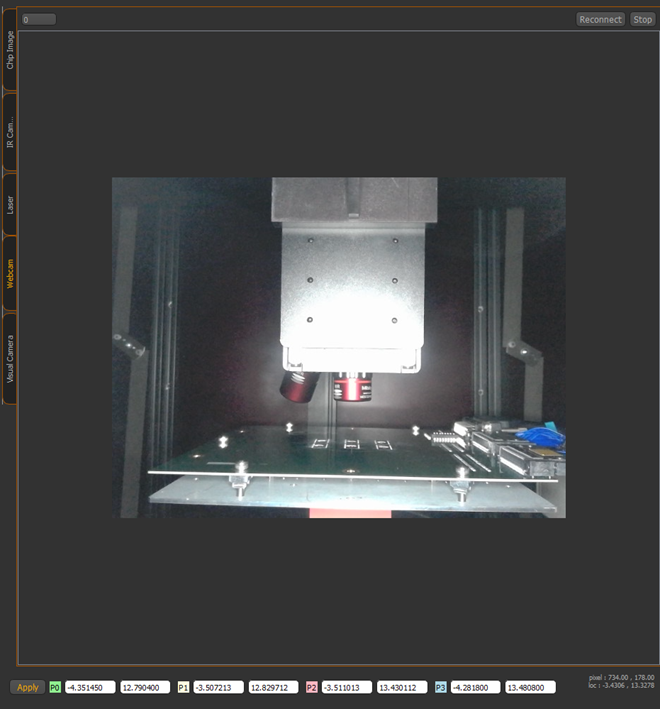Edit the P3 Y value 13.480800
The image size is (660, 709).
[530, 687]
